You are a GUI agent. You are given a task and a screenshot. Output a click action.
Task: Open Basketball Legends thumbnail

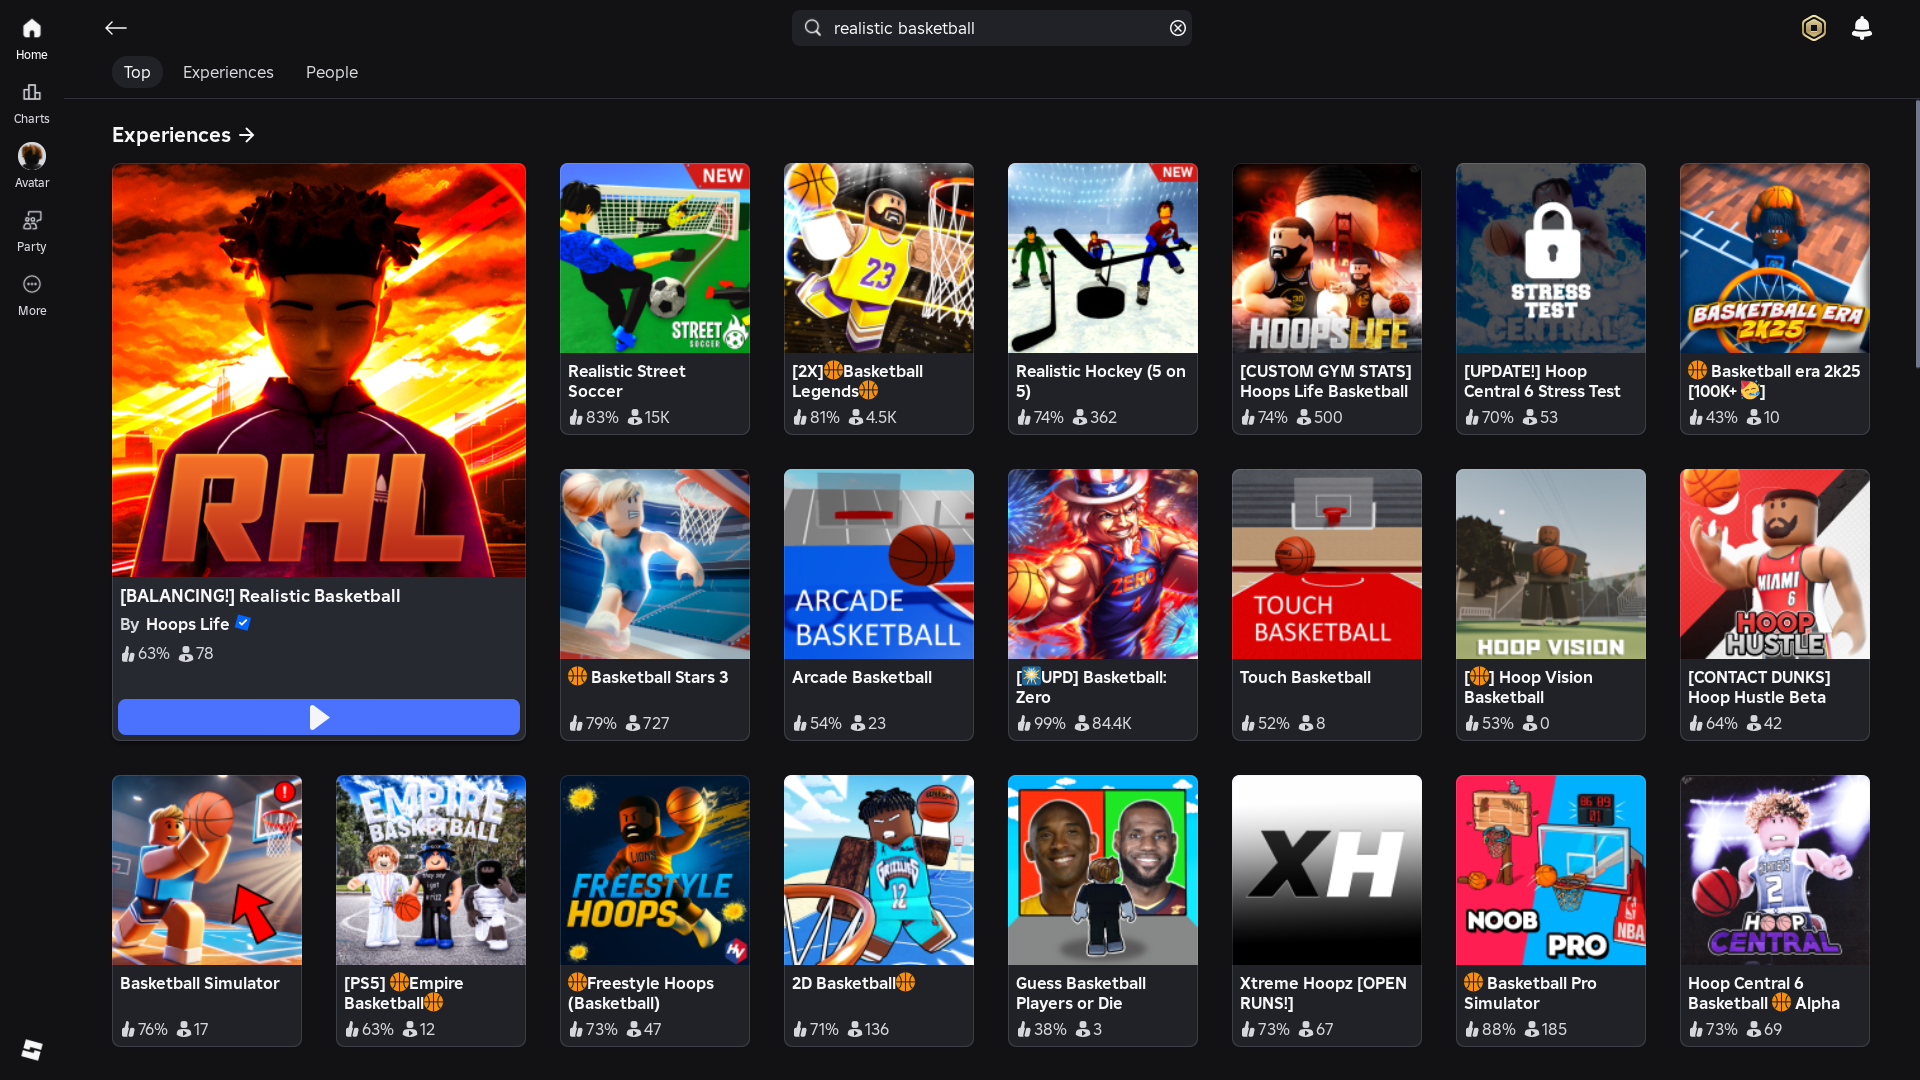pos(879,258)
